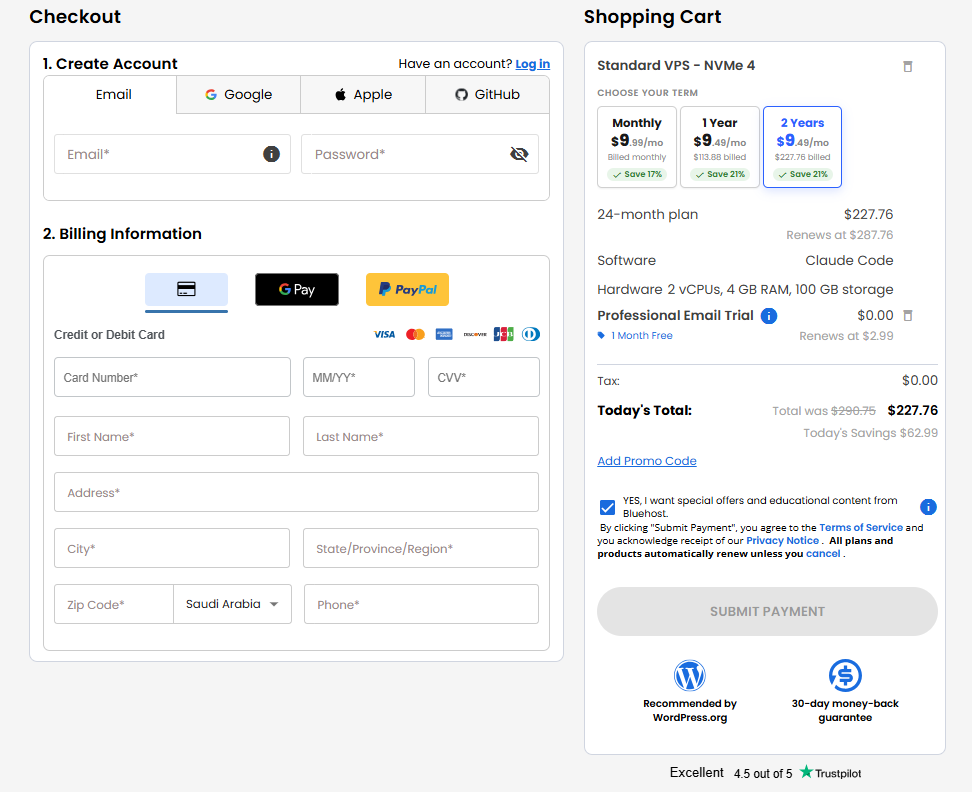Switch to the Email sign-up tab

pos(110,95)
